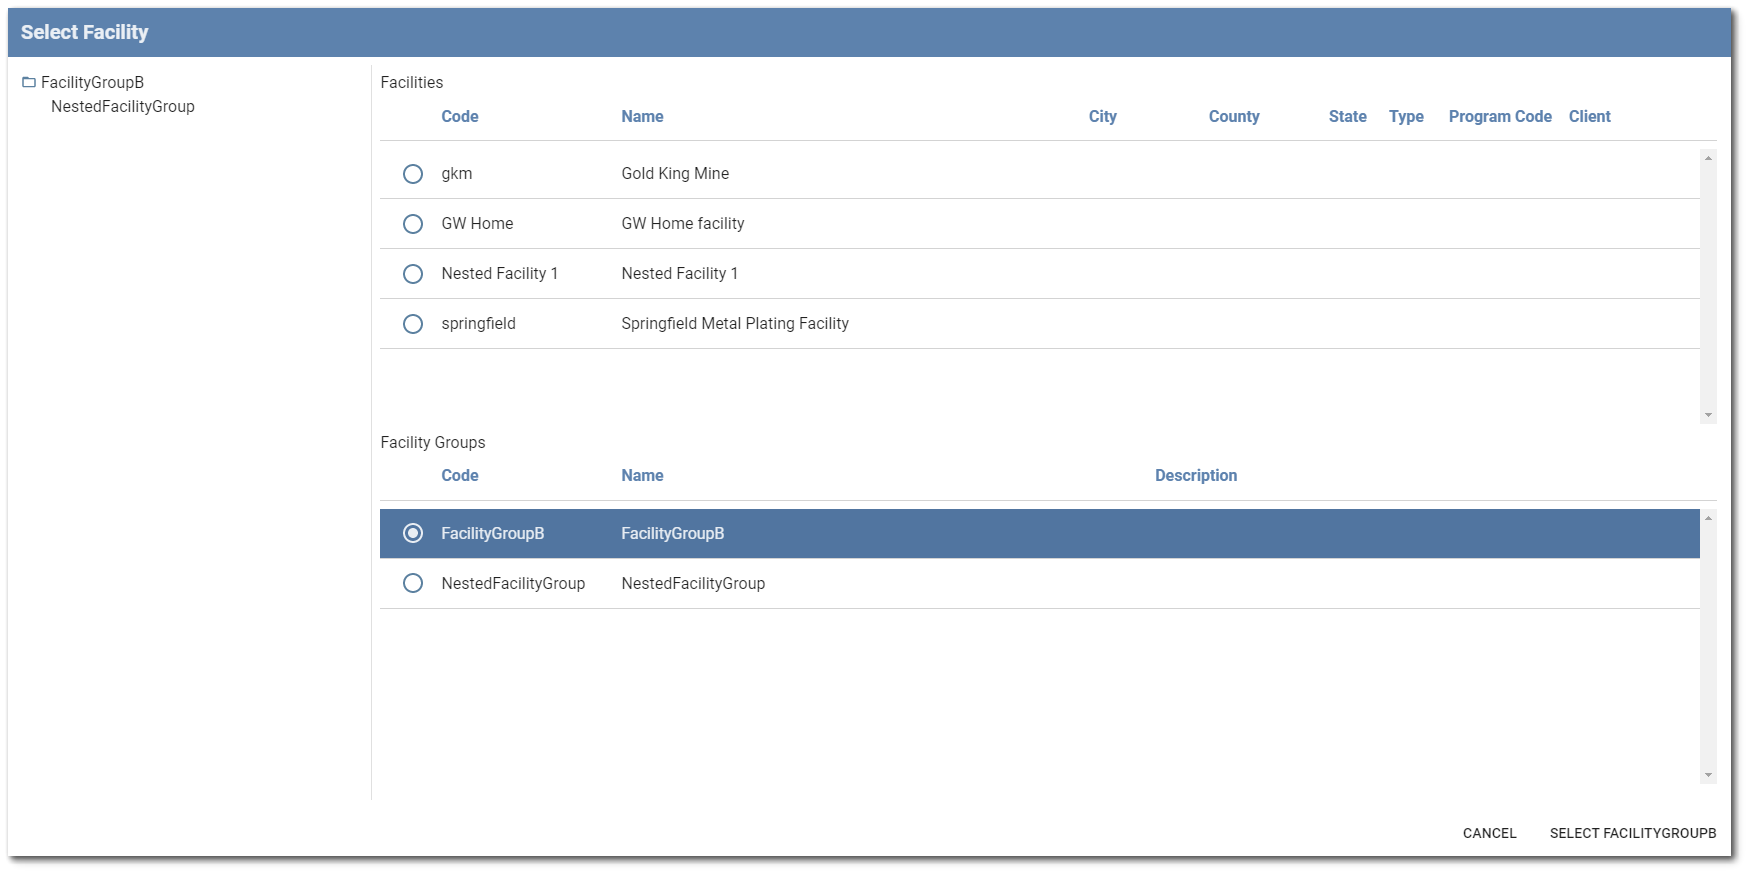Image resolution: width=1747 pixels, height=872 pixels.
Task: Click the FacilityGroupB code cell in groups table
Action: click(x=493, y=534)
